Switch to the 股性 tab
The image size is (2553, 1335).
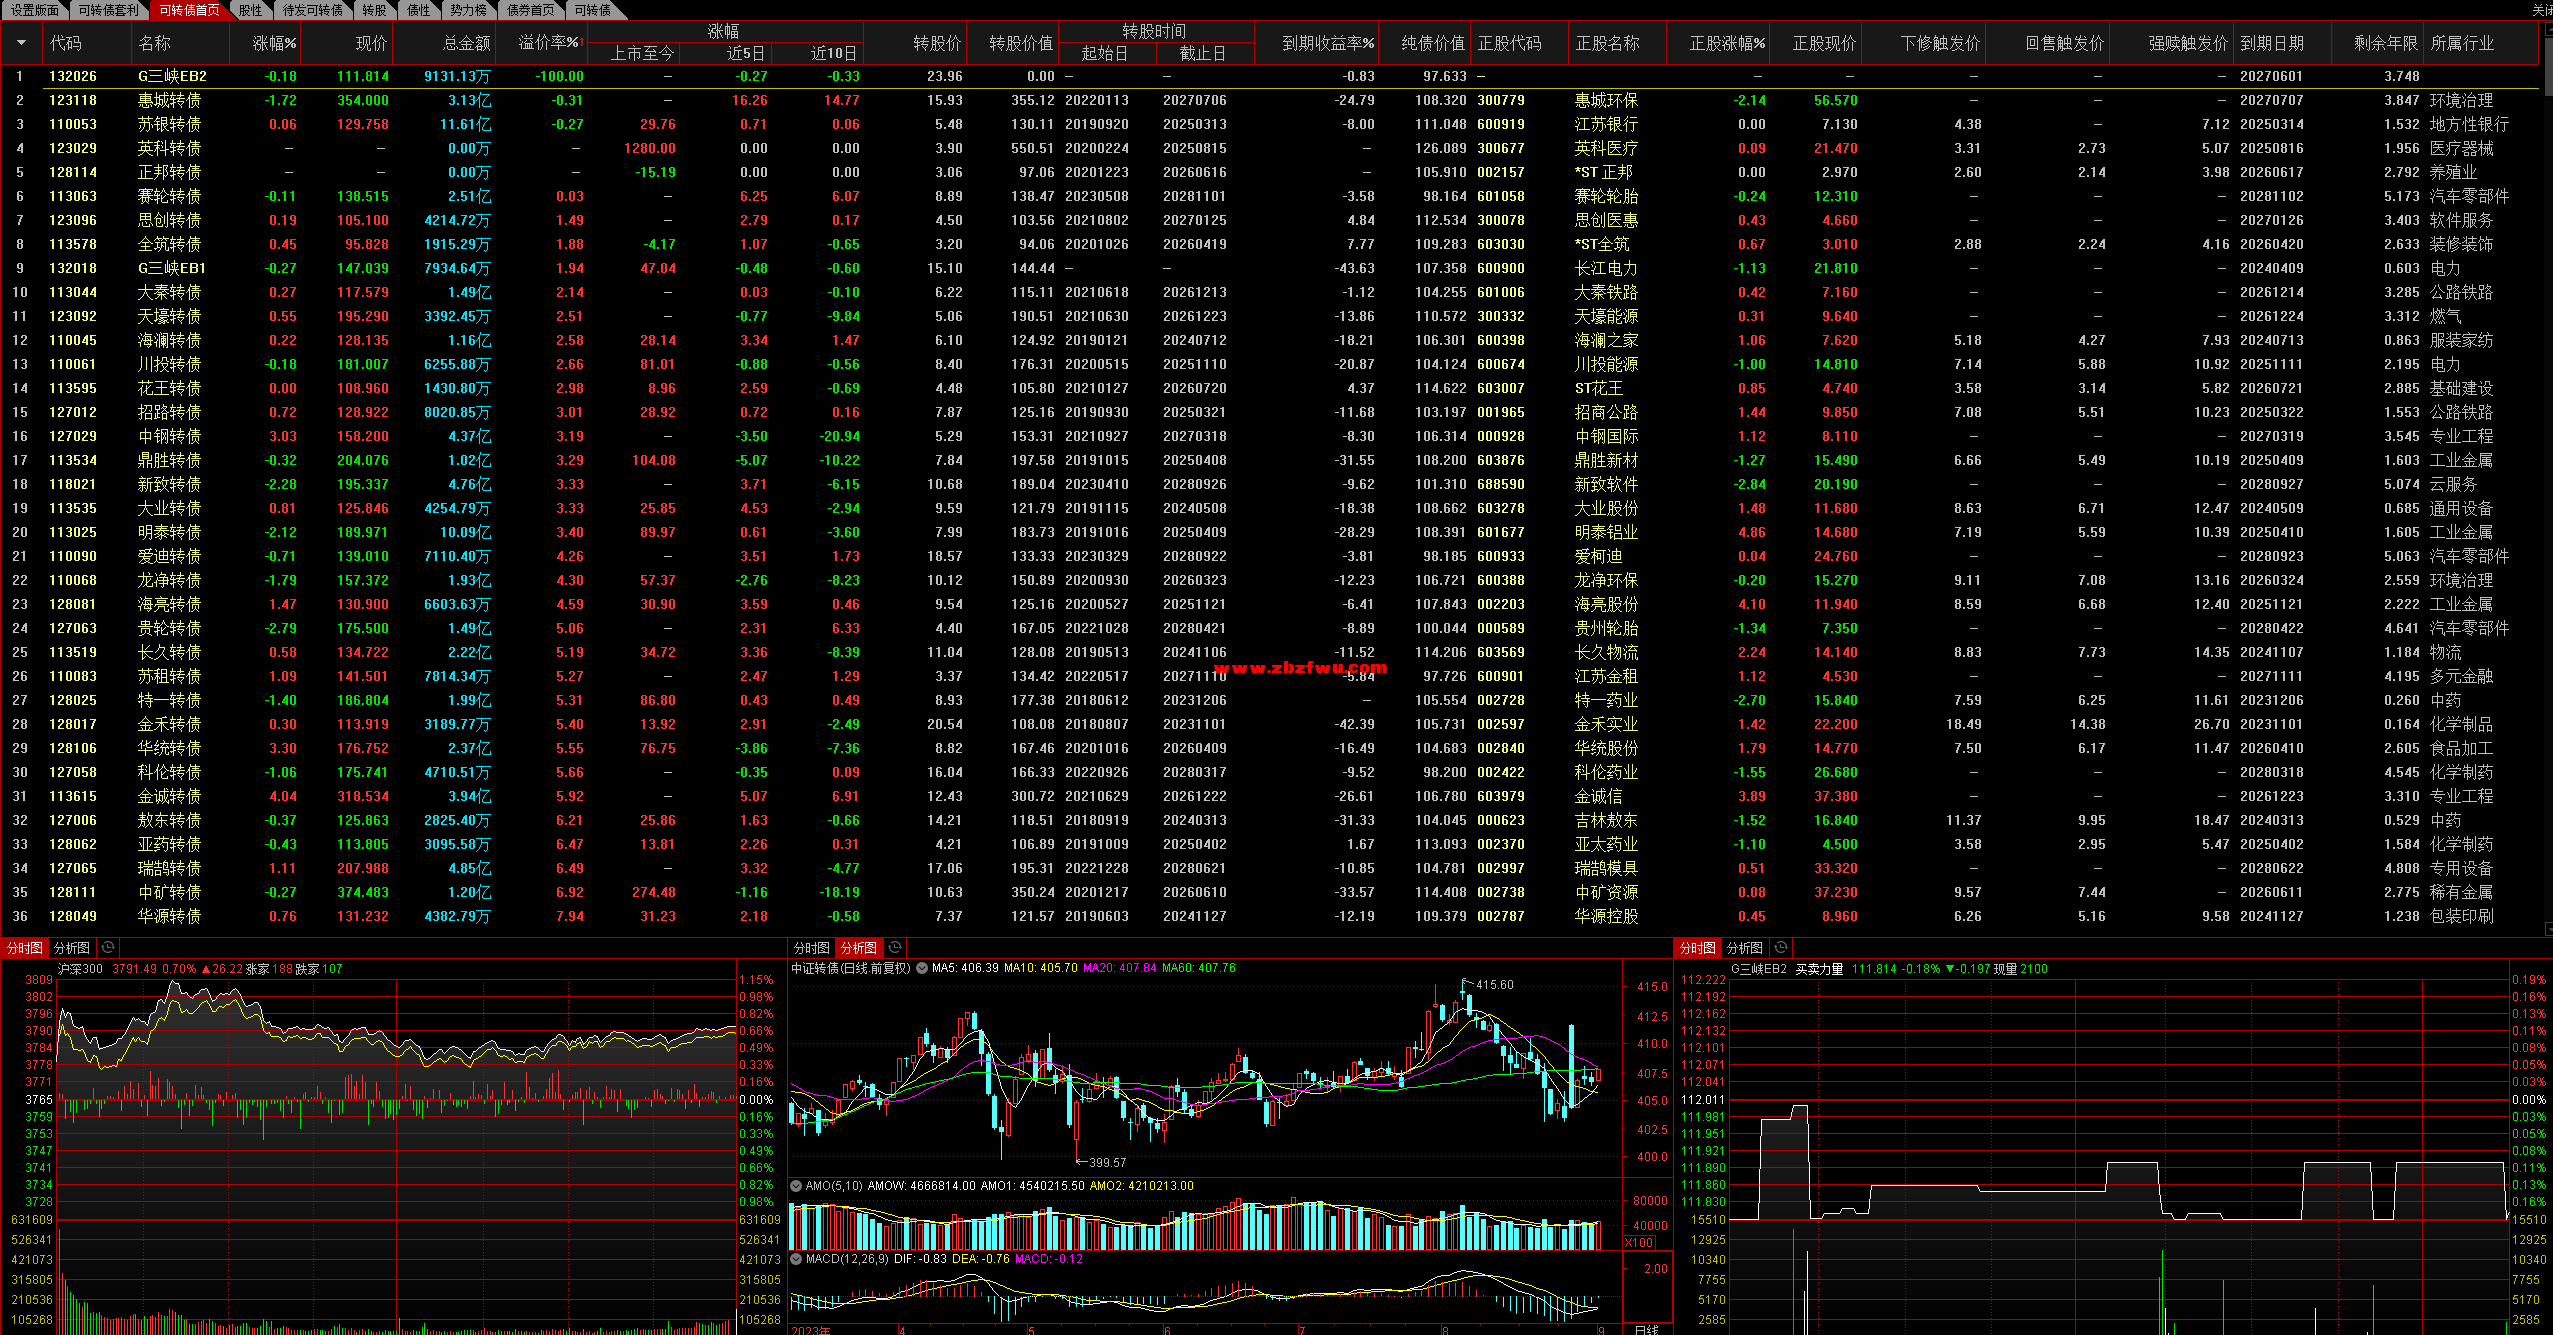[x=250, y=10]
